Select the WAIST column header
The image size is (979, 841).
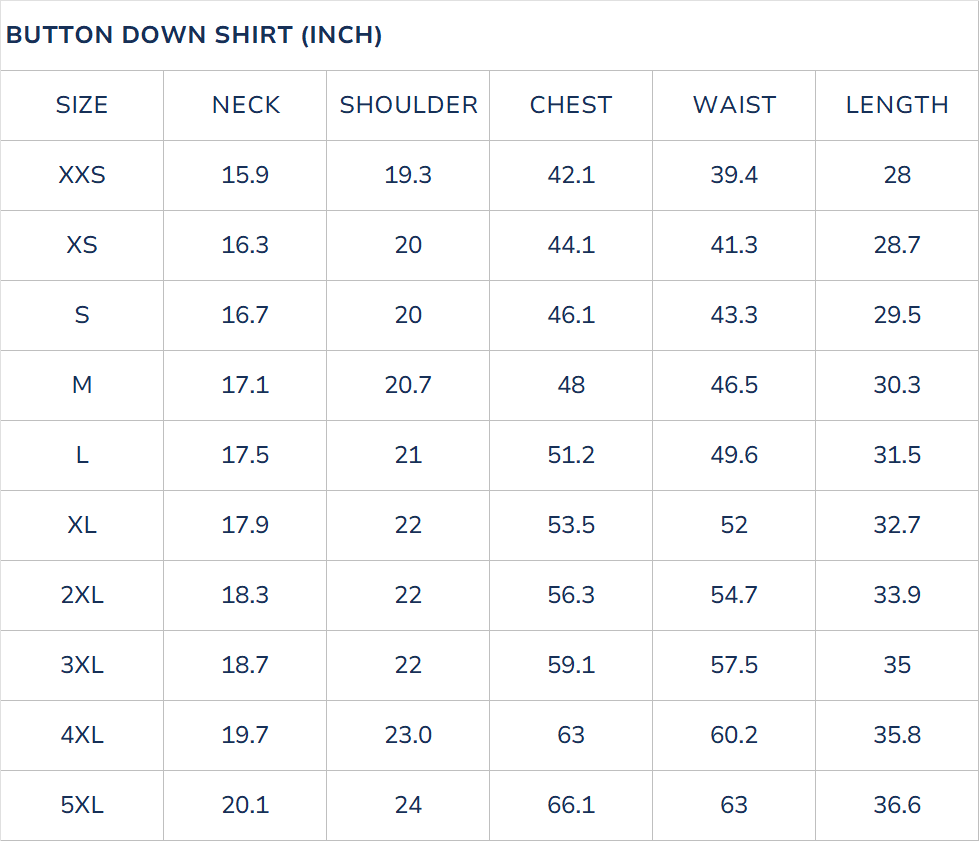pos(734,105)
